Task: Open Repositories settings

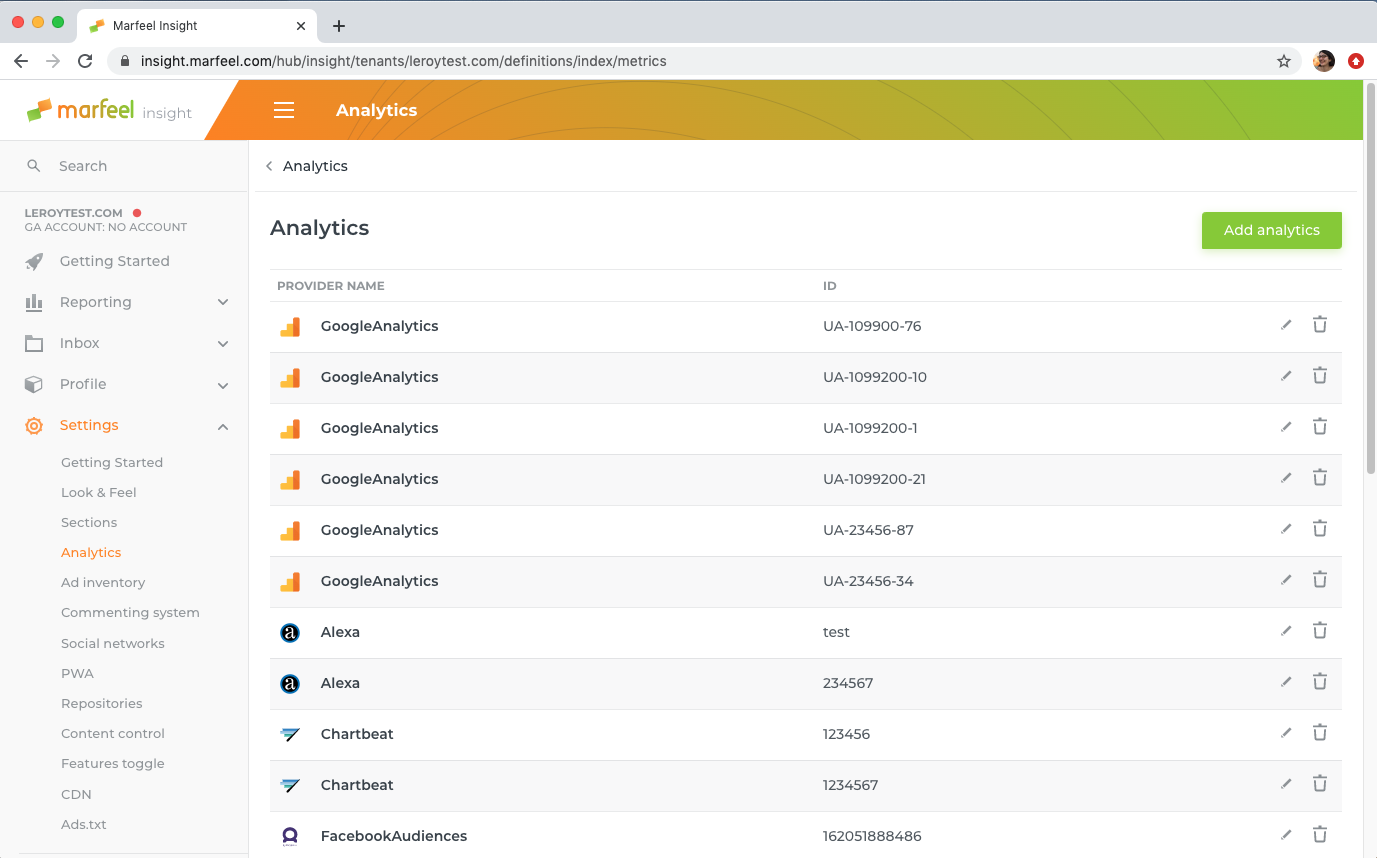Action: click(x=102, y=703)
